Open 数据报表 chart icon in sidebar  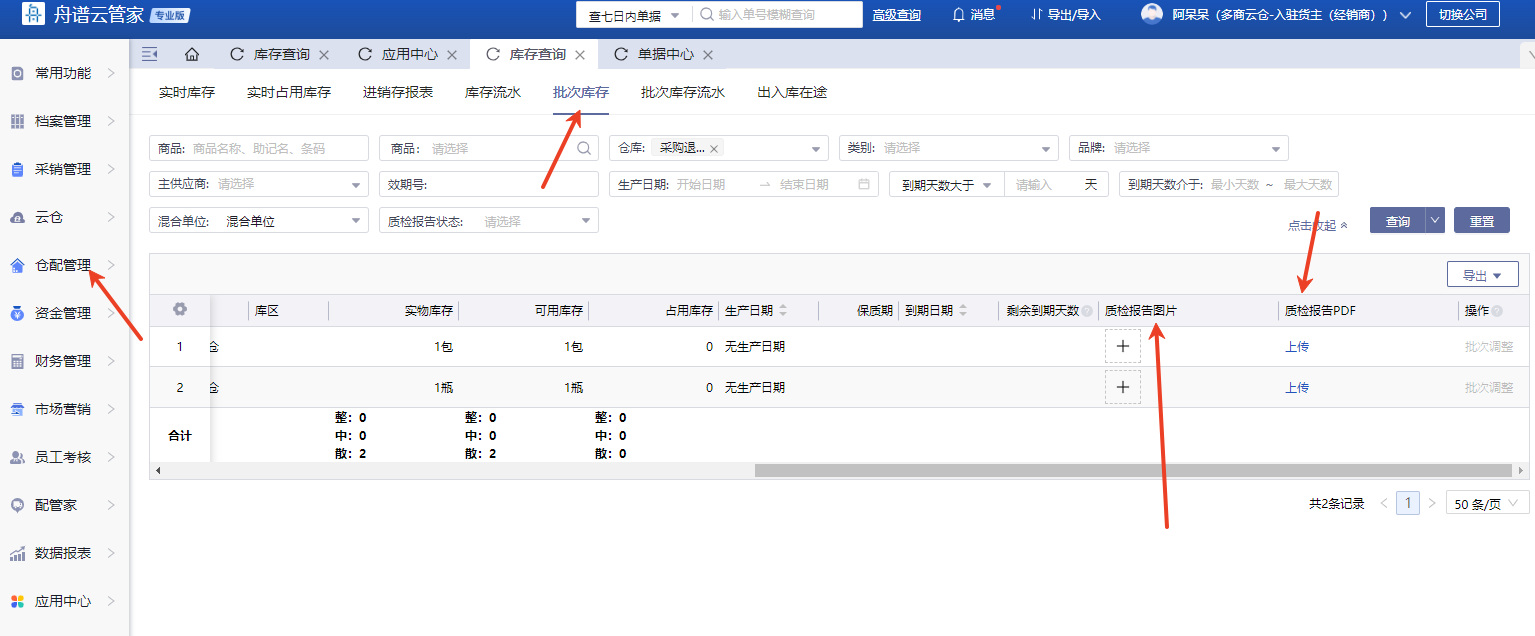click(x=17, y=553)
